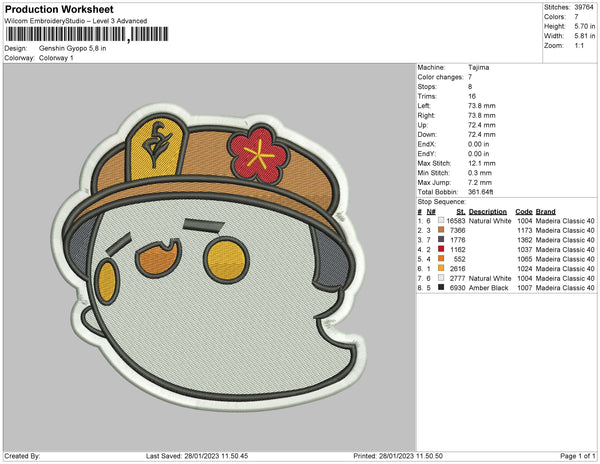Click the brown swatch beside 7366

coord(441,230)
